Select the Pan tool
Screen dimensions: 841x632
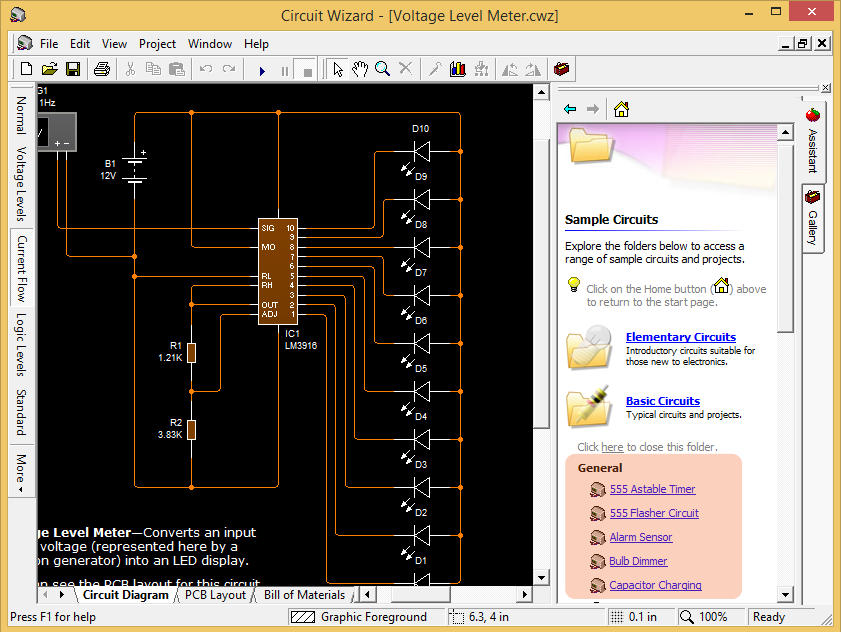pyautogui.click(x=360, y=69)
